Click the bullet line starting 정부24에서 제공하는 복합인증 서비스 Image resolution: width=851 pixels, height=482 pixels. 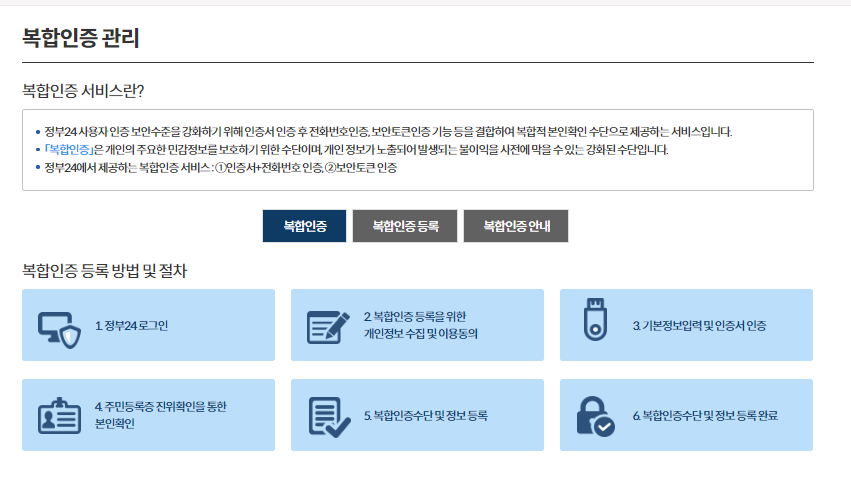pos(220,168)
